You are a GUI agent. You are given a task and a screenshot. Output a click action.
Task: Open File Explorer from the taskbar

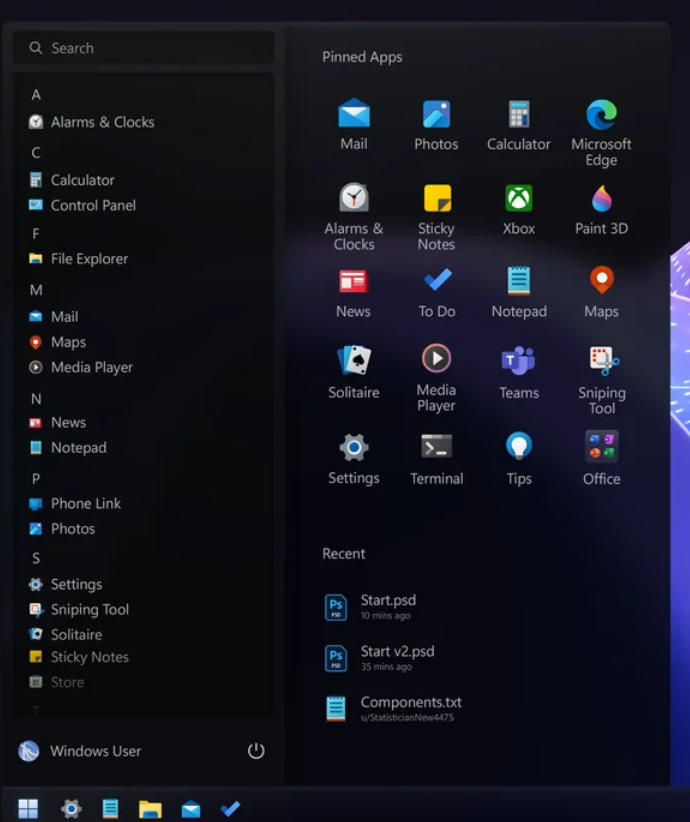[150, 809]
